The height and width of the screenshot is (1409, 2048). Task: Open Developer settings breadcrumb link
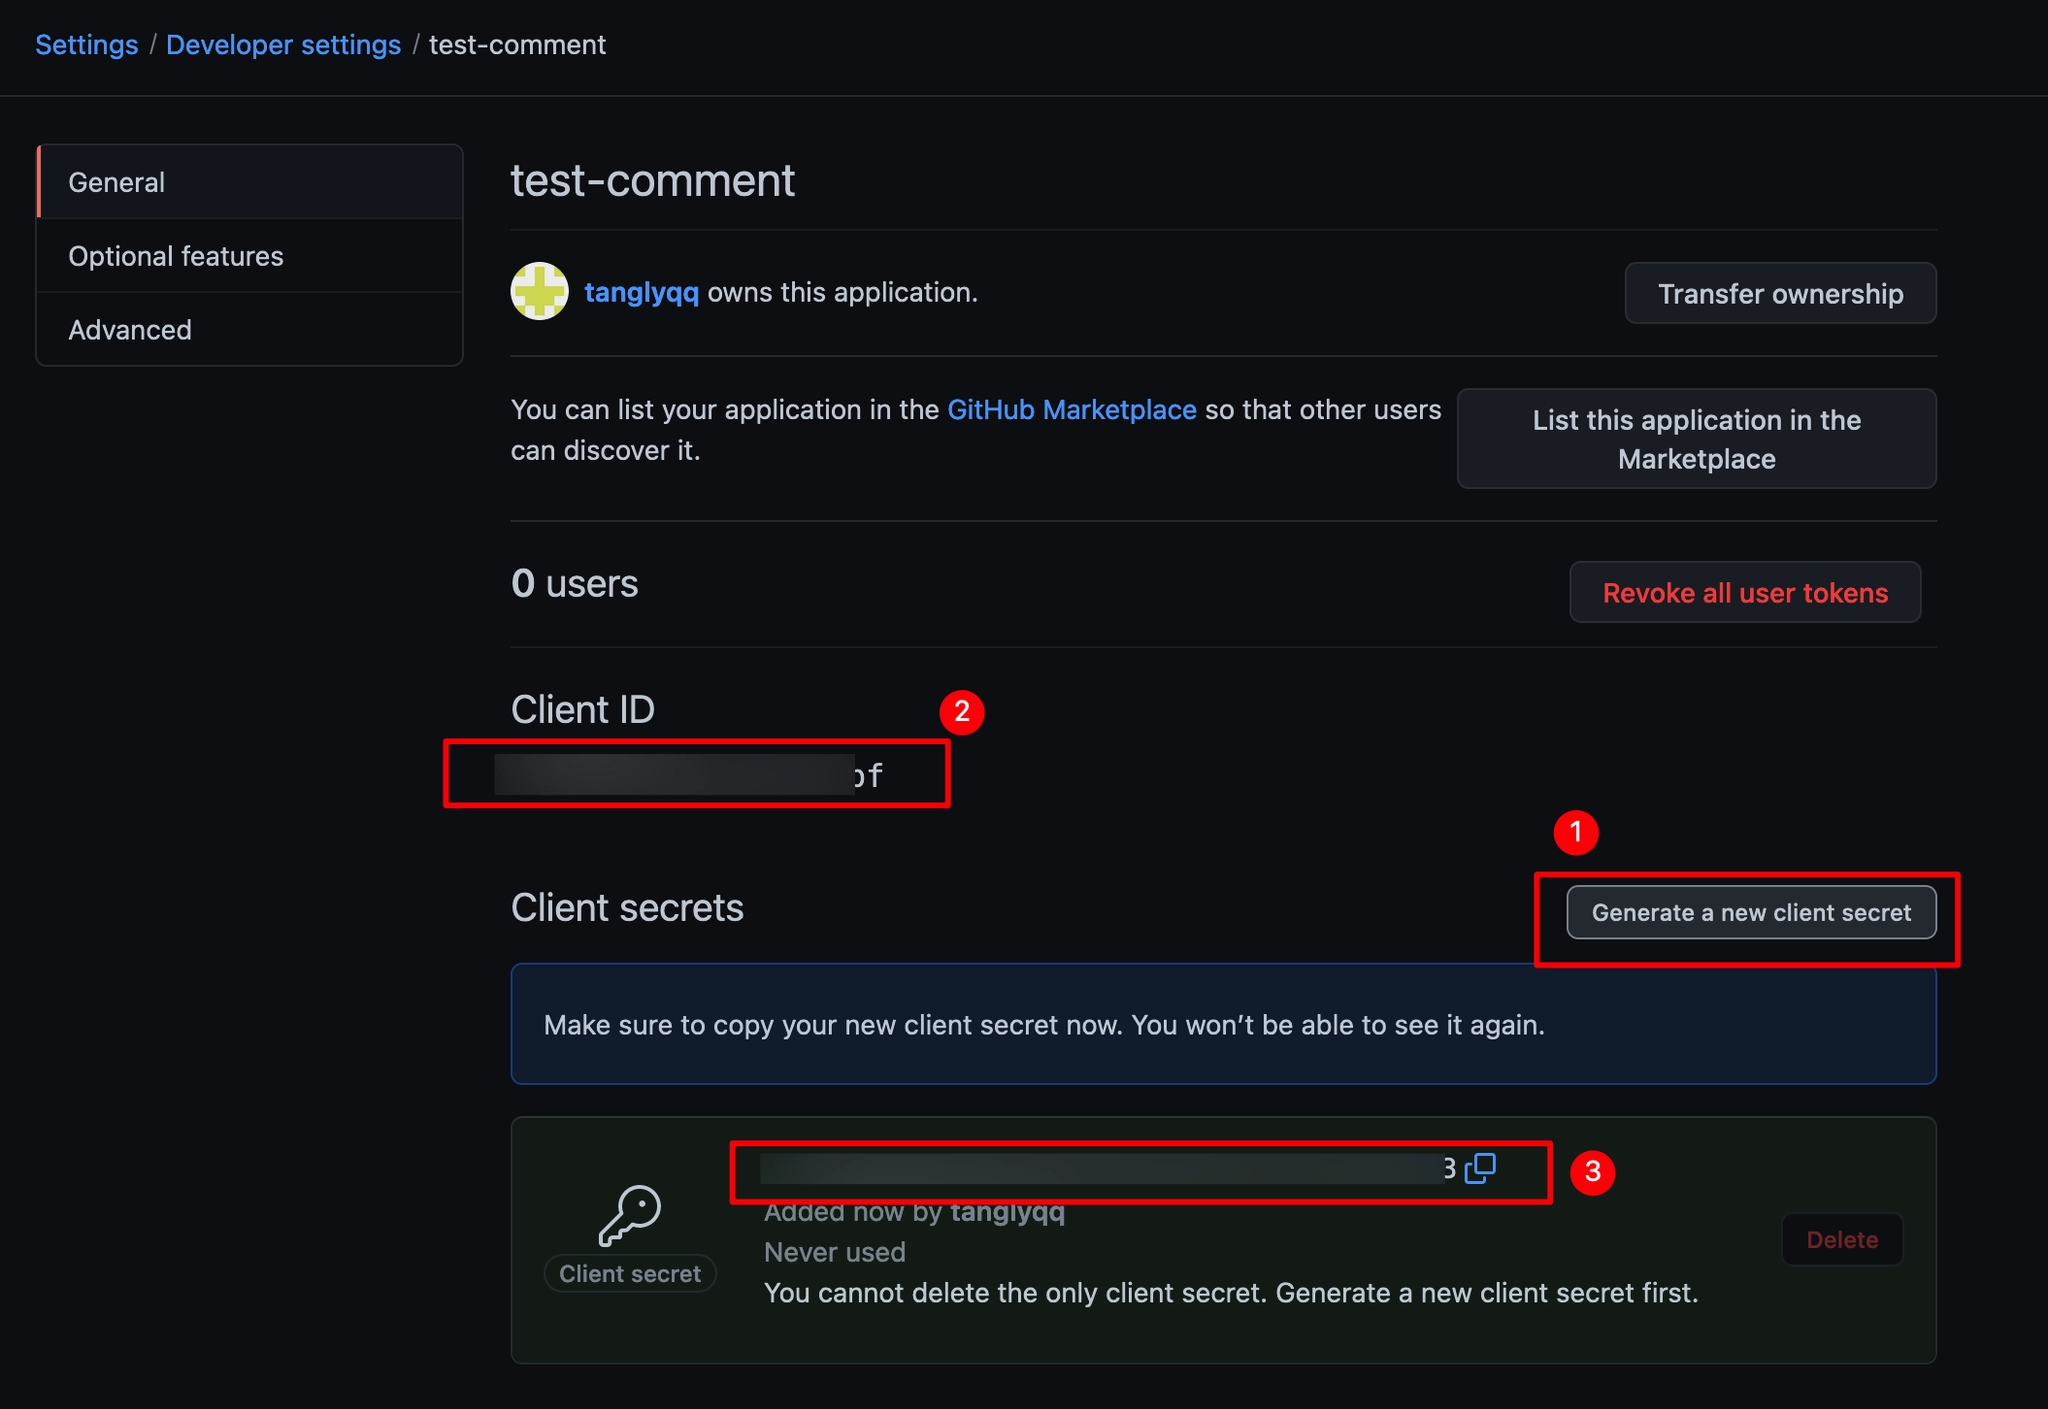(283, 45)
